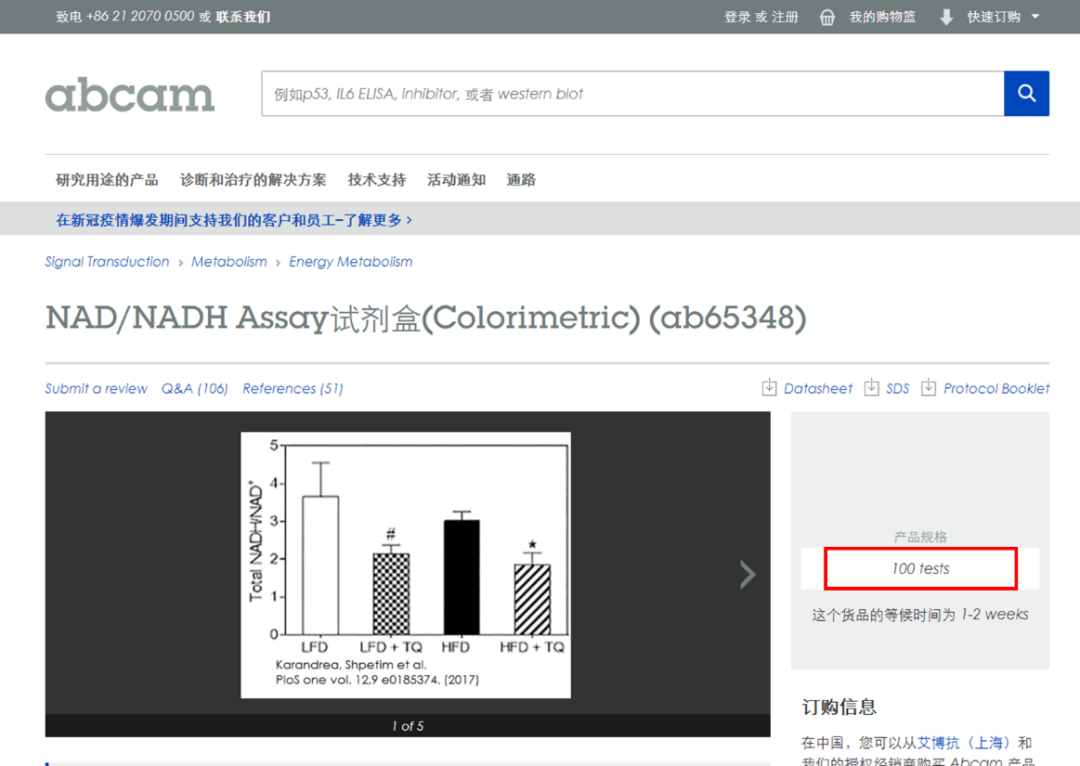Open the Protocol Booklet link
This screenshot has height=766, width=1080.
pyautogui.click(x=996, y=389)
